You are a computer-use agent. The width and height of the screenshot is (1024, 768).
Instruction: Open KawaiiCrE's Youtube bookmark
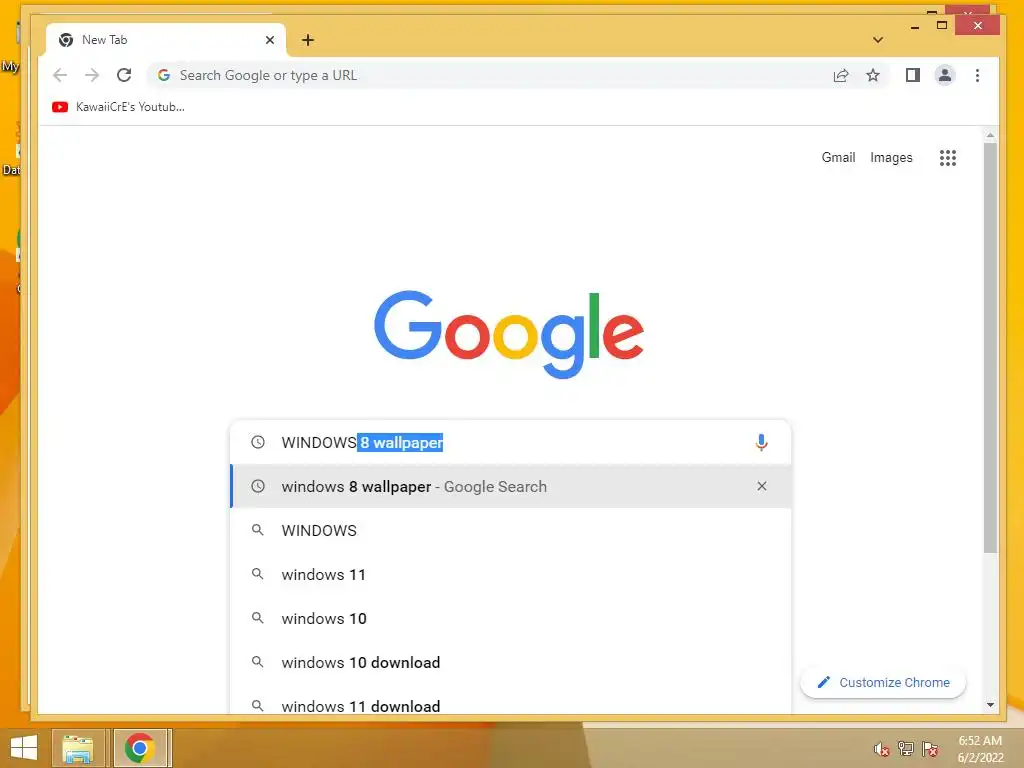click(x=118, y=106)
